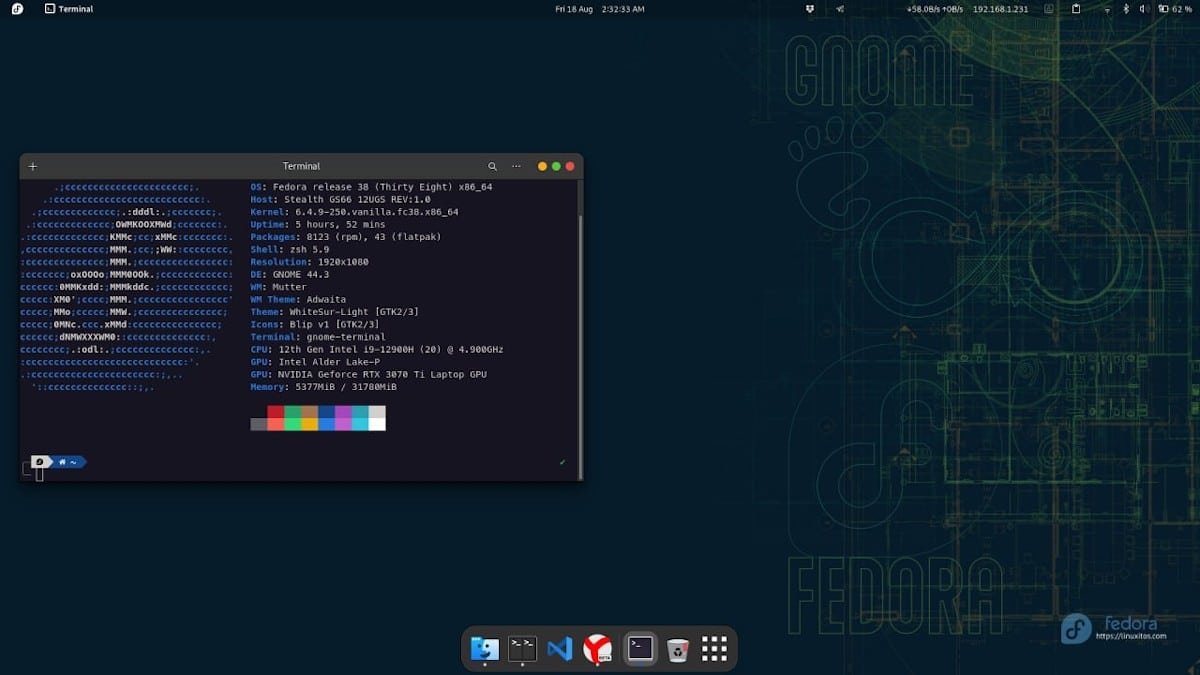1200x675 pixels.
Task: Click the yellow minimize button of Terminal
Action: [x=542, y=166]
